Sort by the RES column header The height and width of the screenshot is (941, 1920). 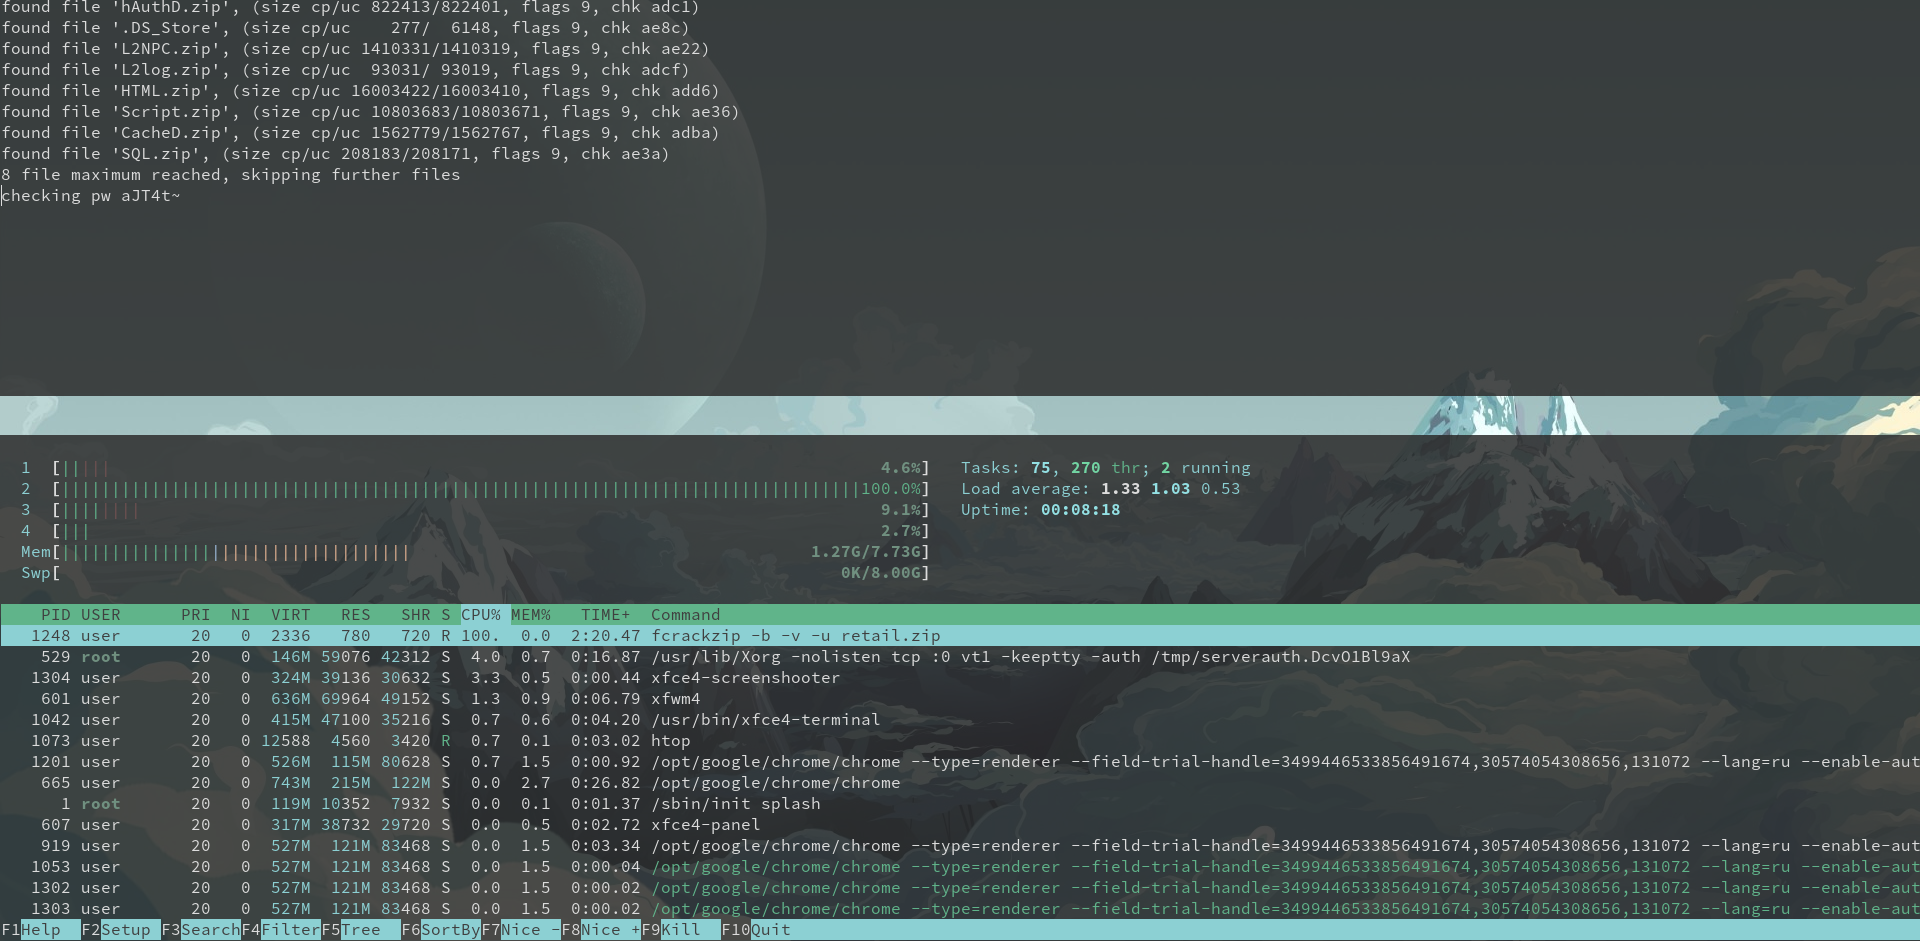point(356,615)
